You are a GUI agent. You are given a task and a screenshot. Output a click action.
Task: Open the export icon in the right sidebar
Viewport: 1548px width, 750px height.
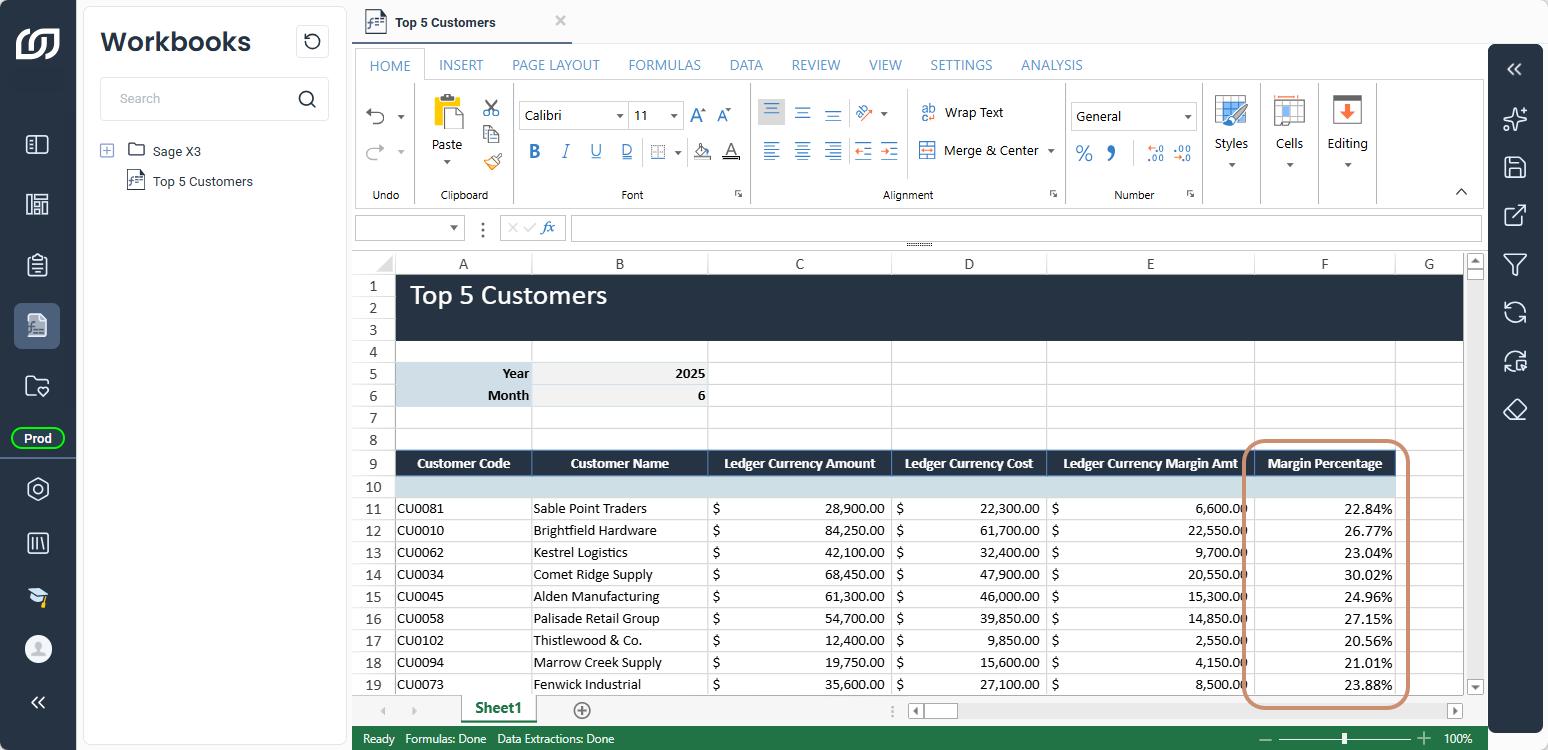1515,215
